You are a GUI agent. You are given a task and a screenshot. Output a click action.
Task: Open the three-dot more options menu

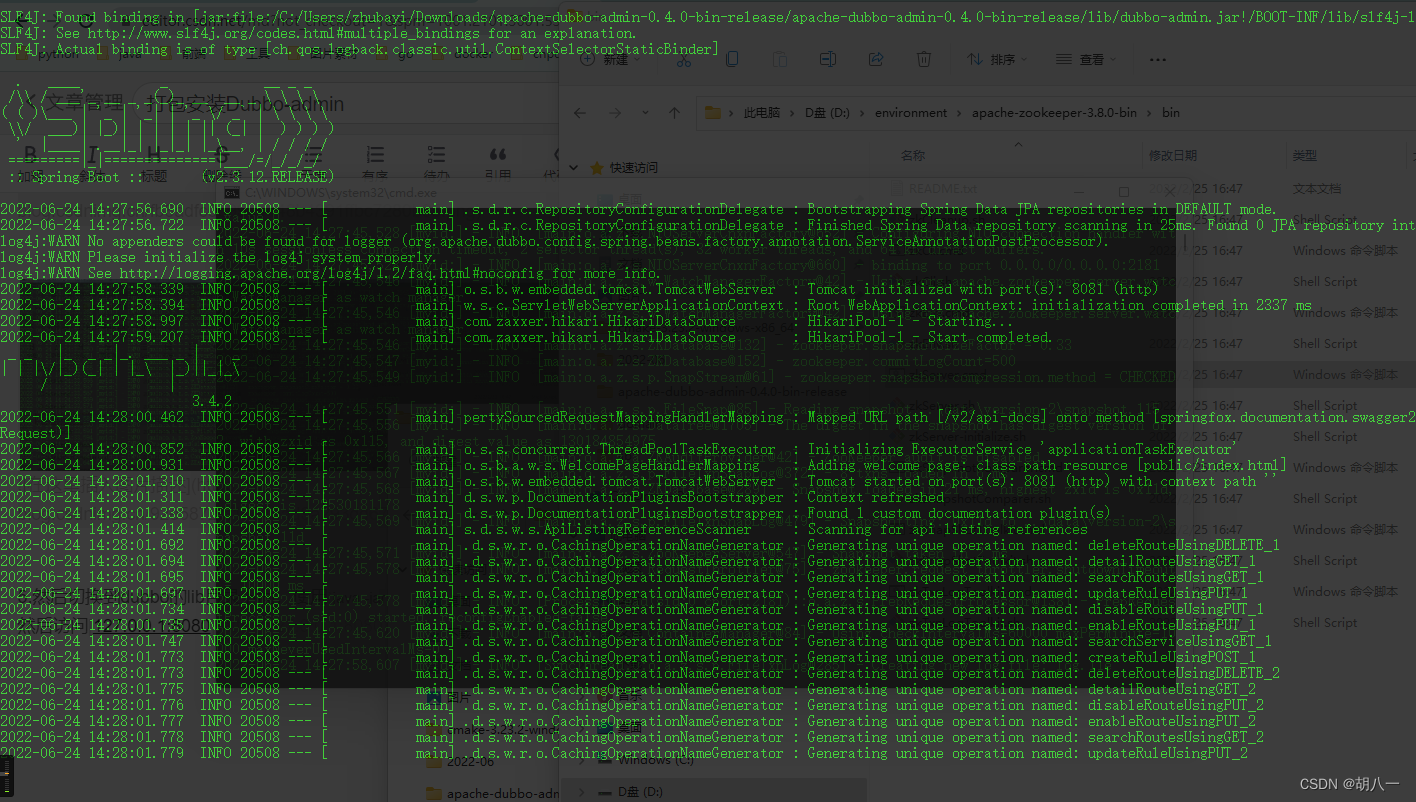pos(1158,60)
